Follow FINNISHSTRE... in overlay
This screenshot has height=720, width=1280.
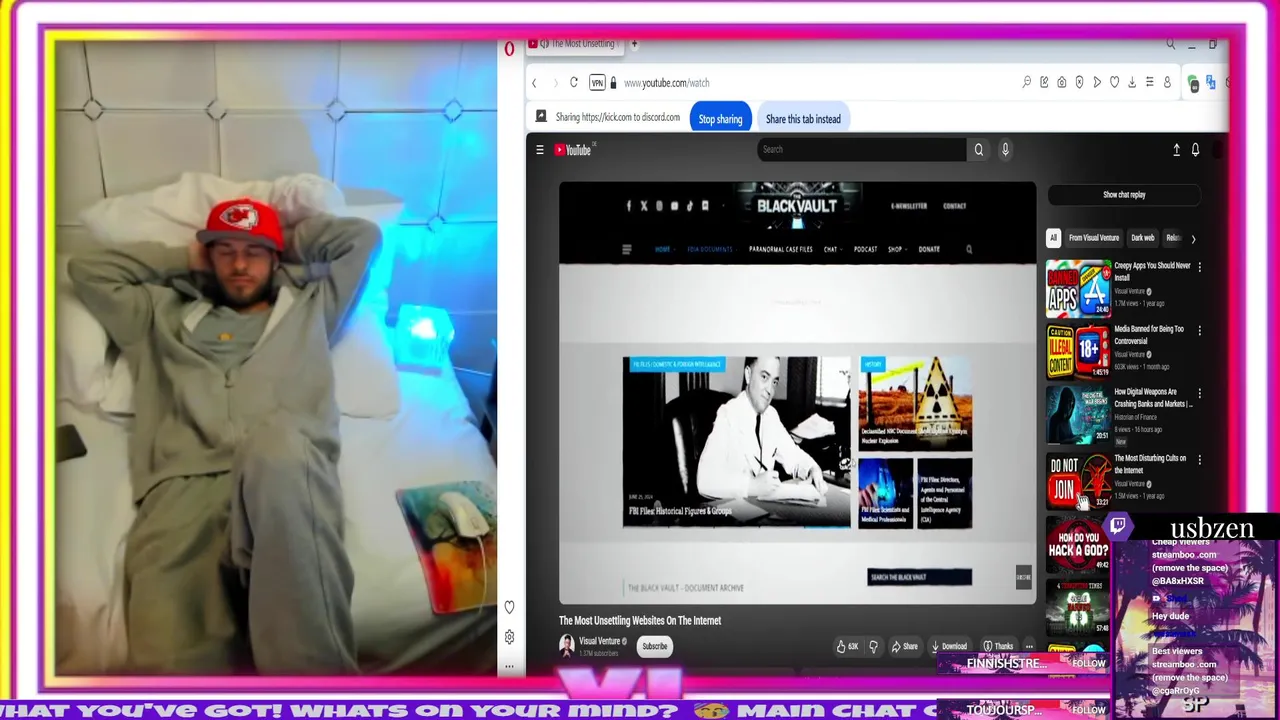[1088, 664]
